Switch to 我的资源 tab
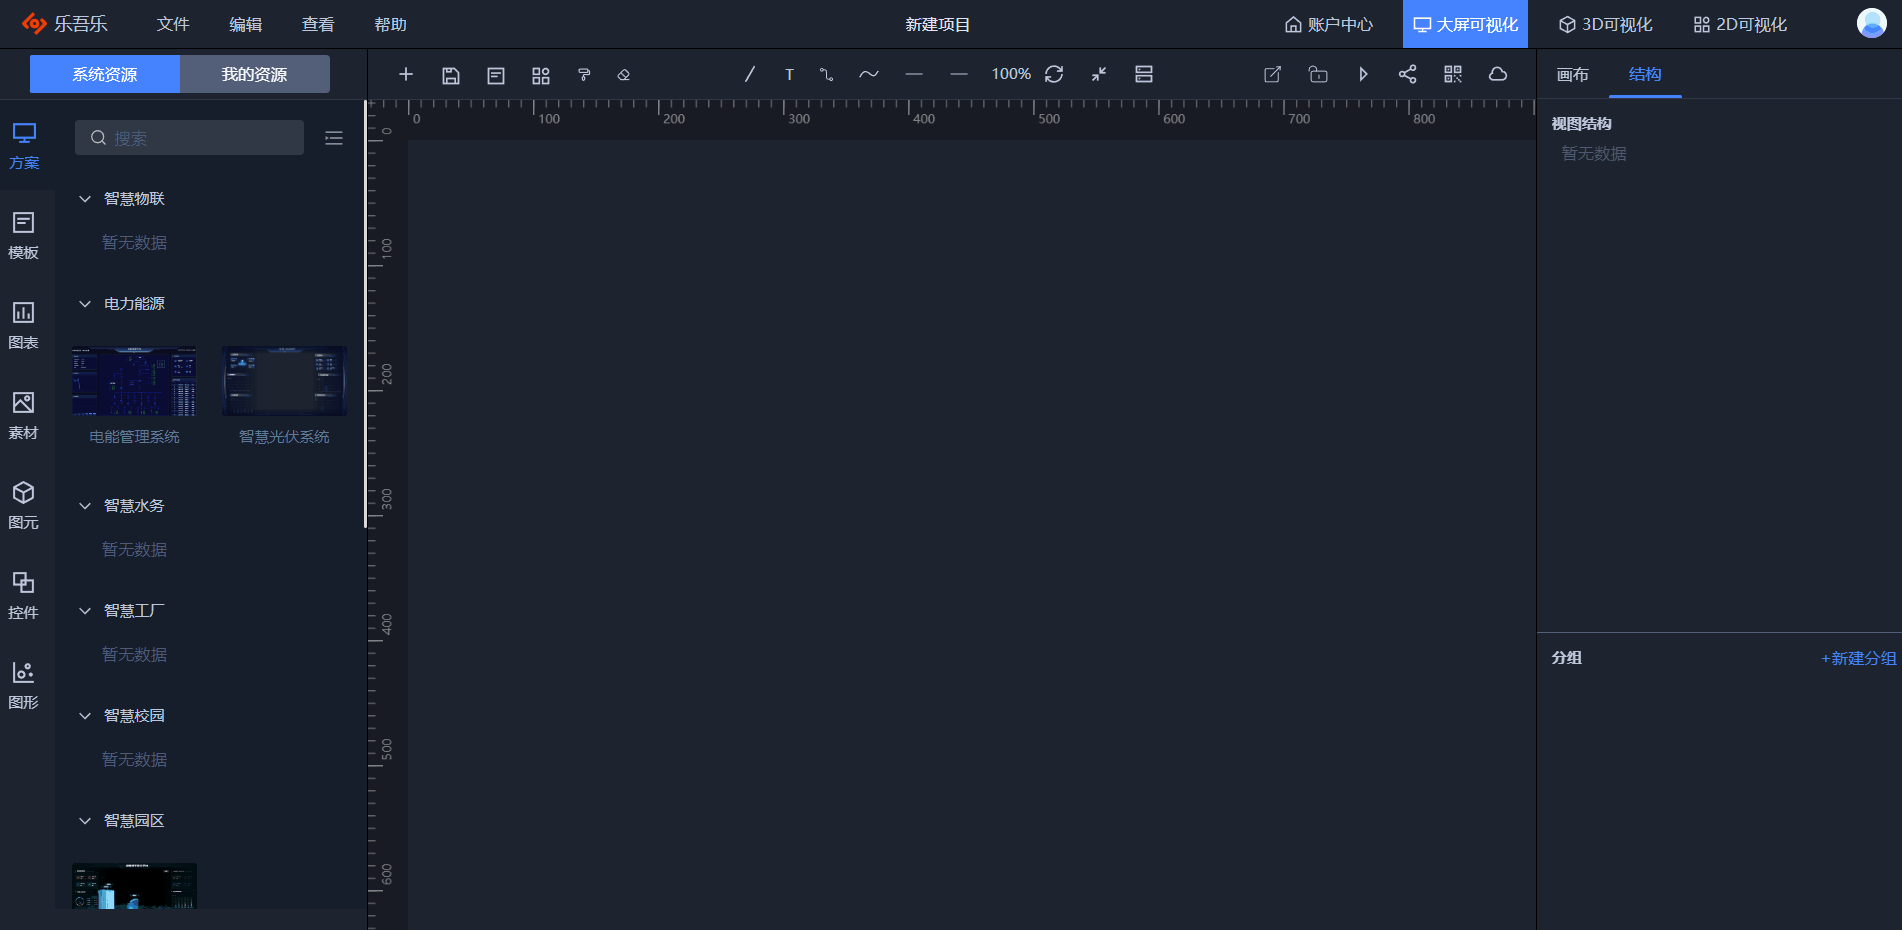This screenshot has height=930, width=1902. (255, 74)
